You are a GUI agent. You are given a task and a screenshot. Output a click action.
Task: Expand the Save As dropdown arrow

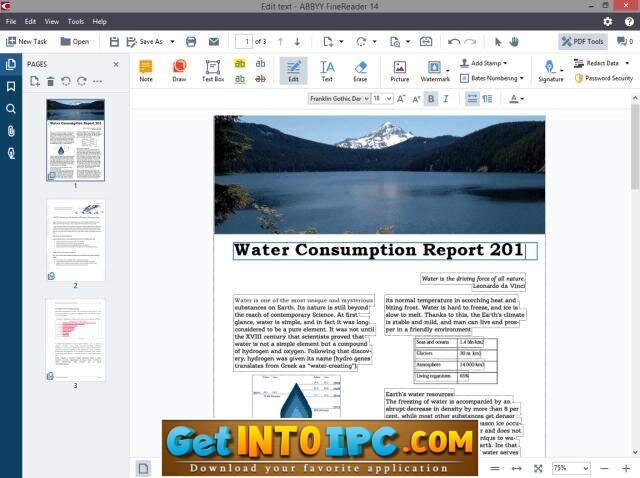[x=173, y=41]
